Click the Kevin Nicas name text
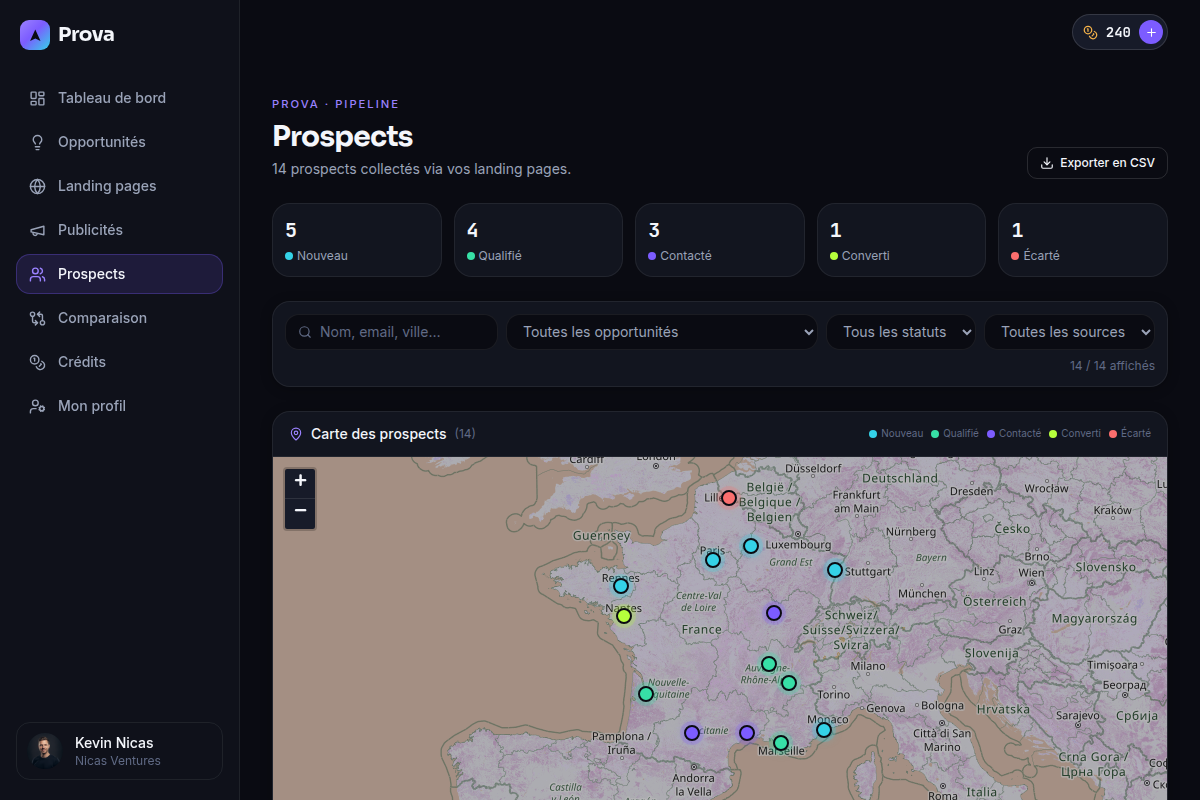The height and width of the screenshot is (800, 1200). 114,743
